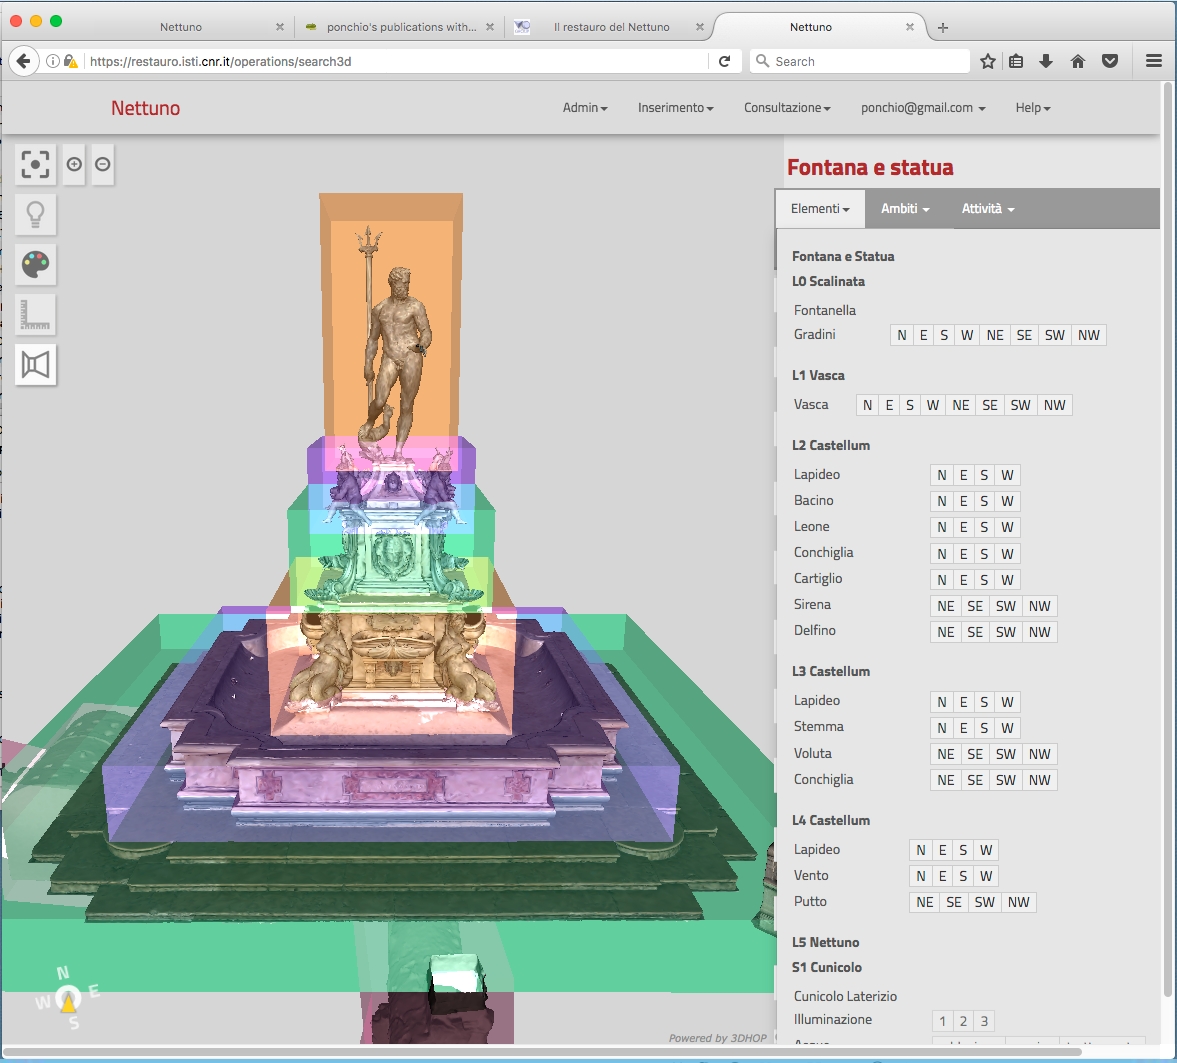Select L5 Nettuno heading
The height and width of the screenshot is (1063, 1177).
coord(825,942)
